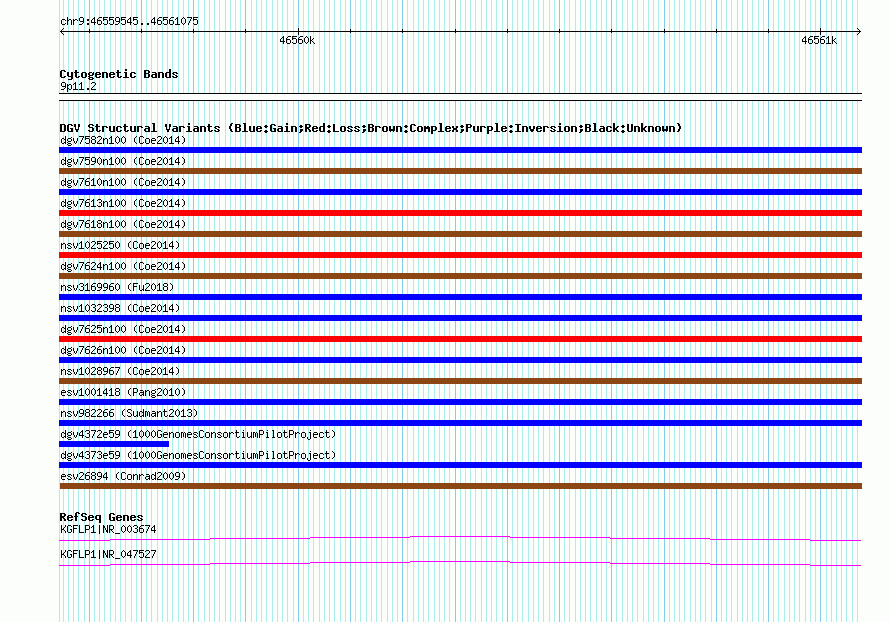This screenshot has height=622, width=890.
Task: Open the dgv7626n100 (Coe2014) variant
Action: tap(123, 350)
